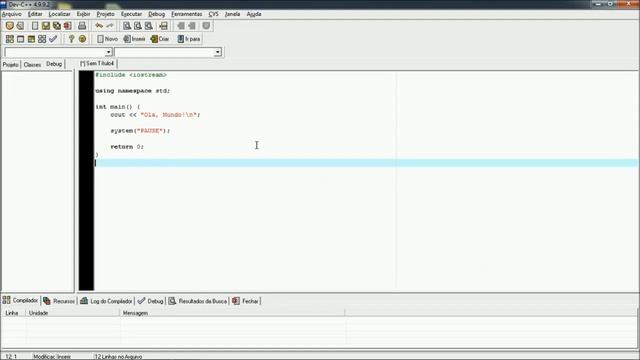
Task: Open help via the question mark icon
Action: tap(71, 39)
